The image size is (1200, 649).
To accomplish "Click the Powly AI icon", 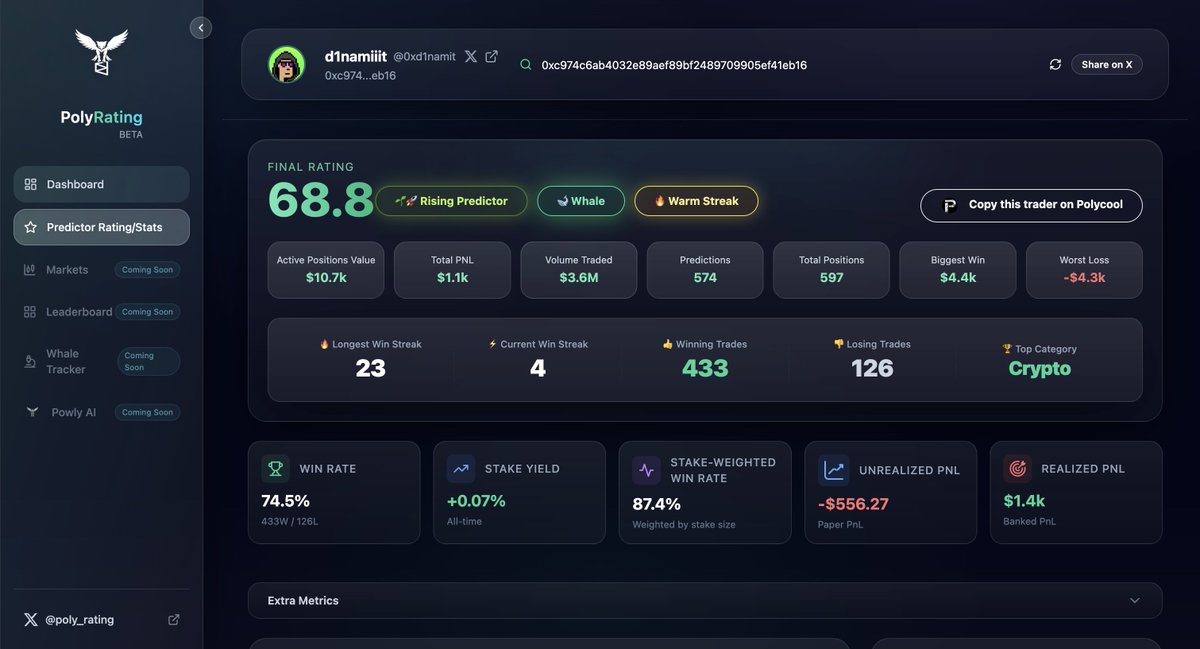I will coord(32,412).
